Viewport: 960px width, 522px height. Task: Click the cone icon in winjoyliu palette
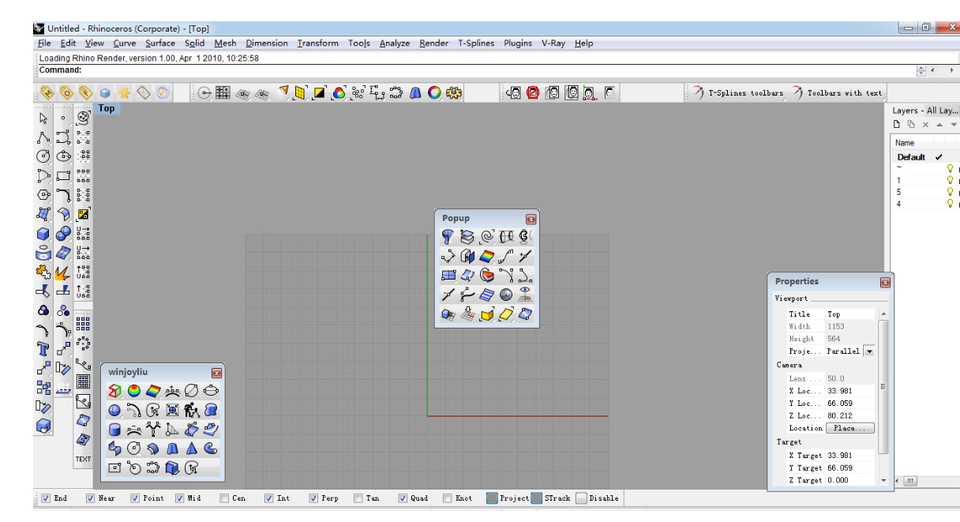pyautogui.click(x=192, y=448)
